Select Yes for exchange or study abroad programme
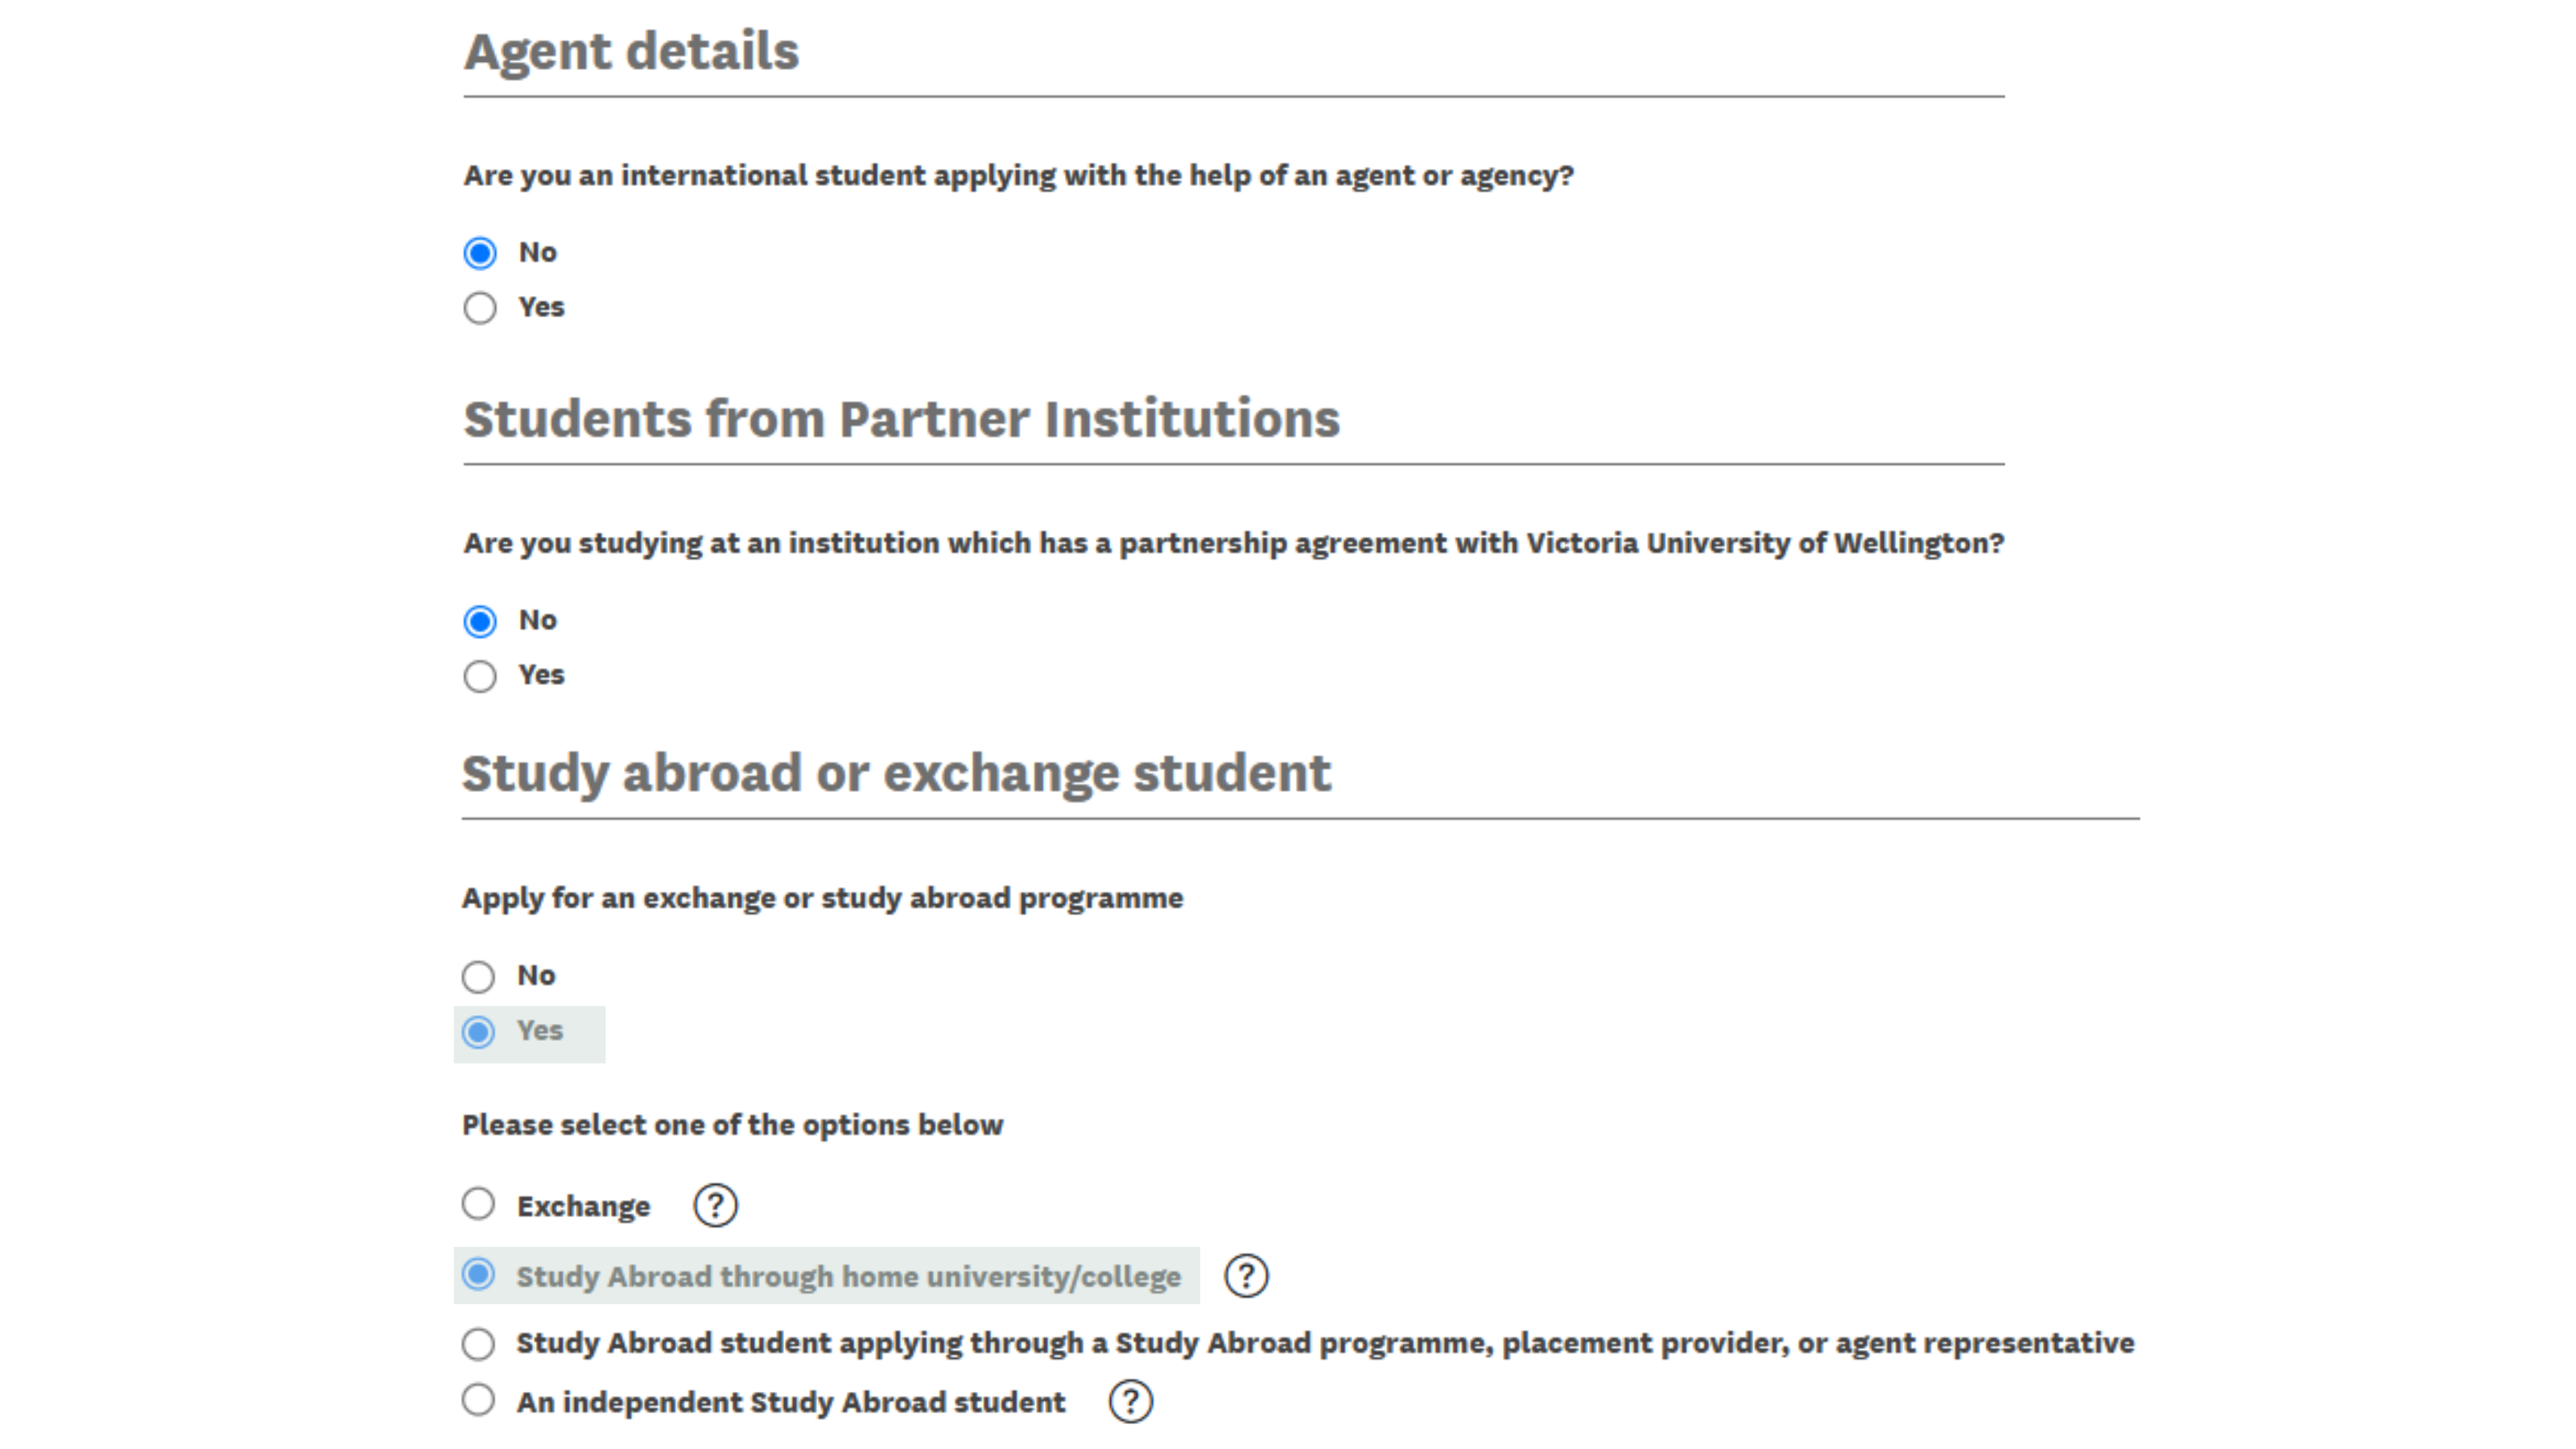This screenshot has height=1449, width=2576. 478,1032
